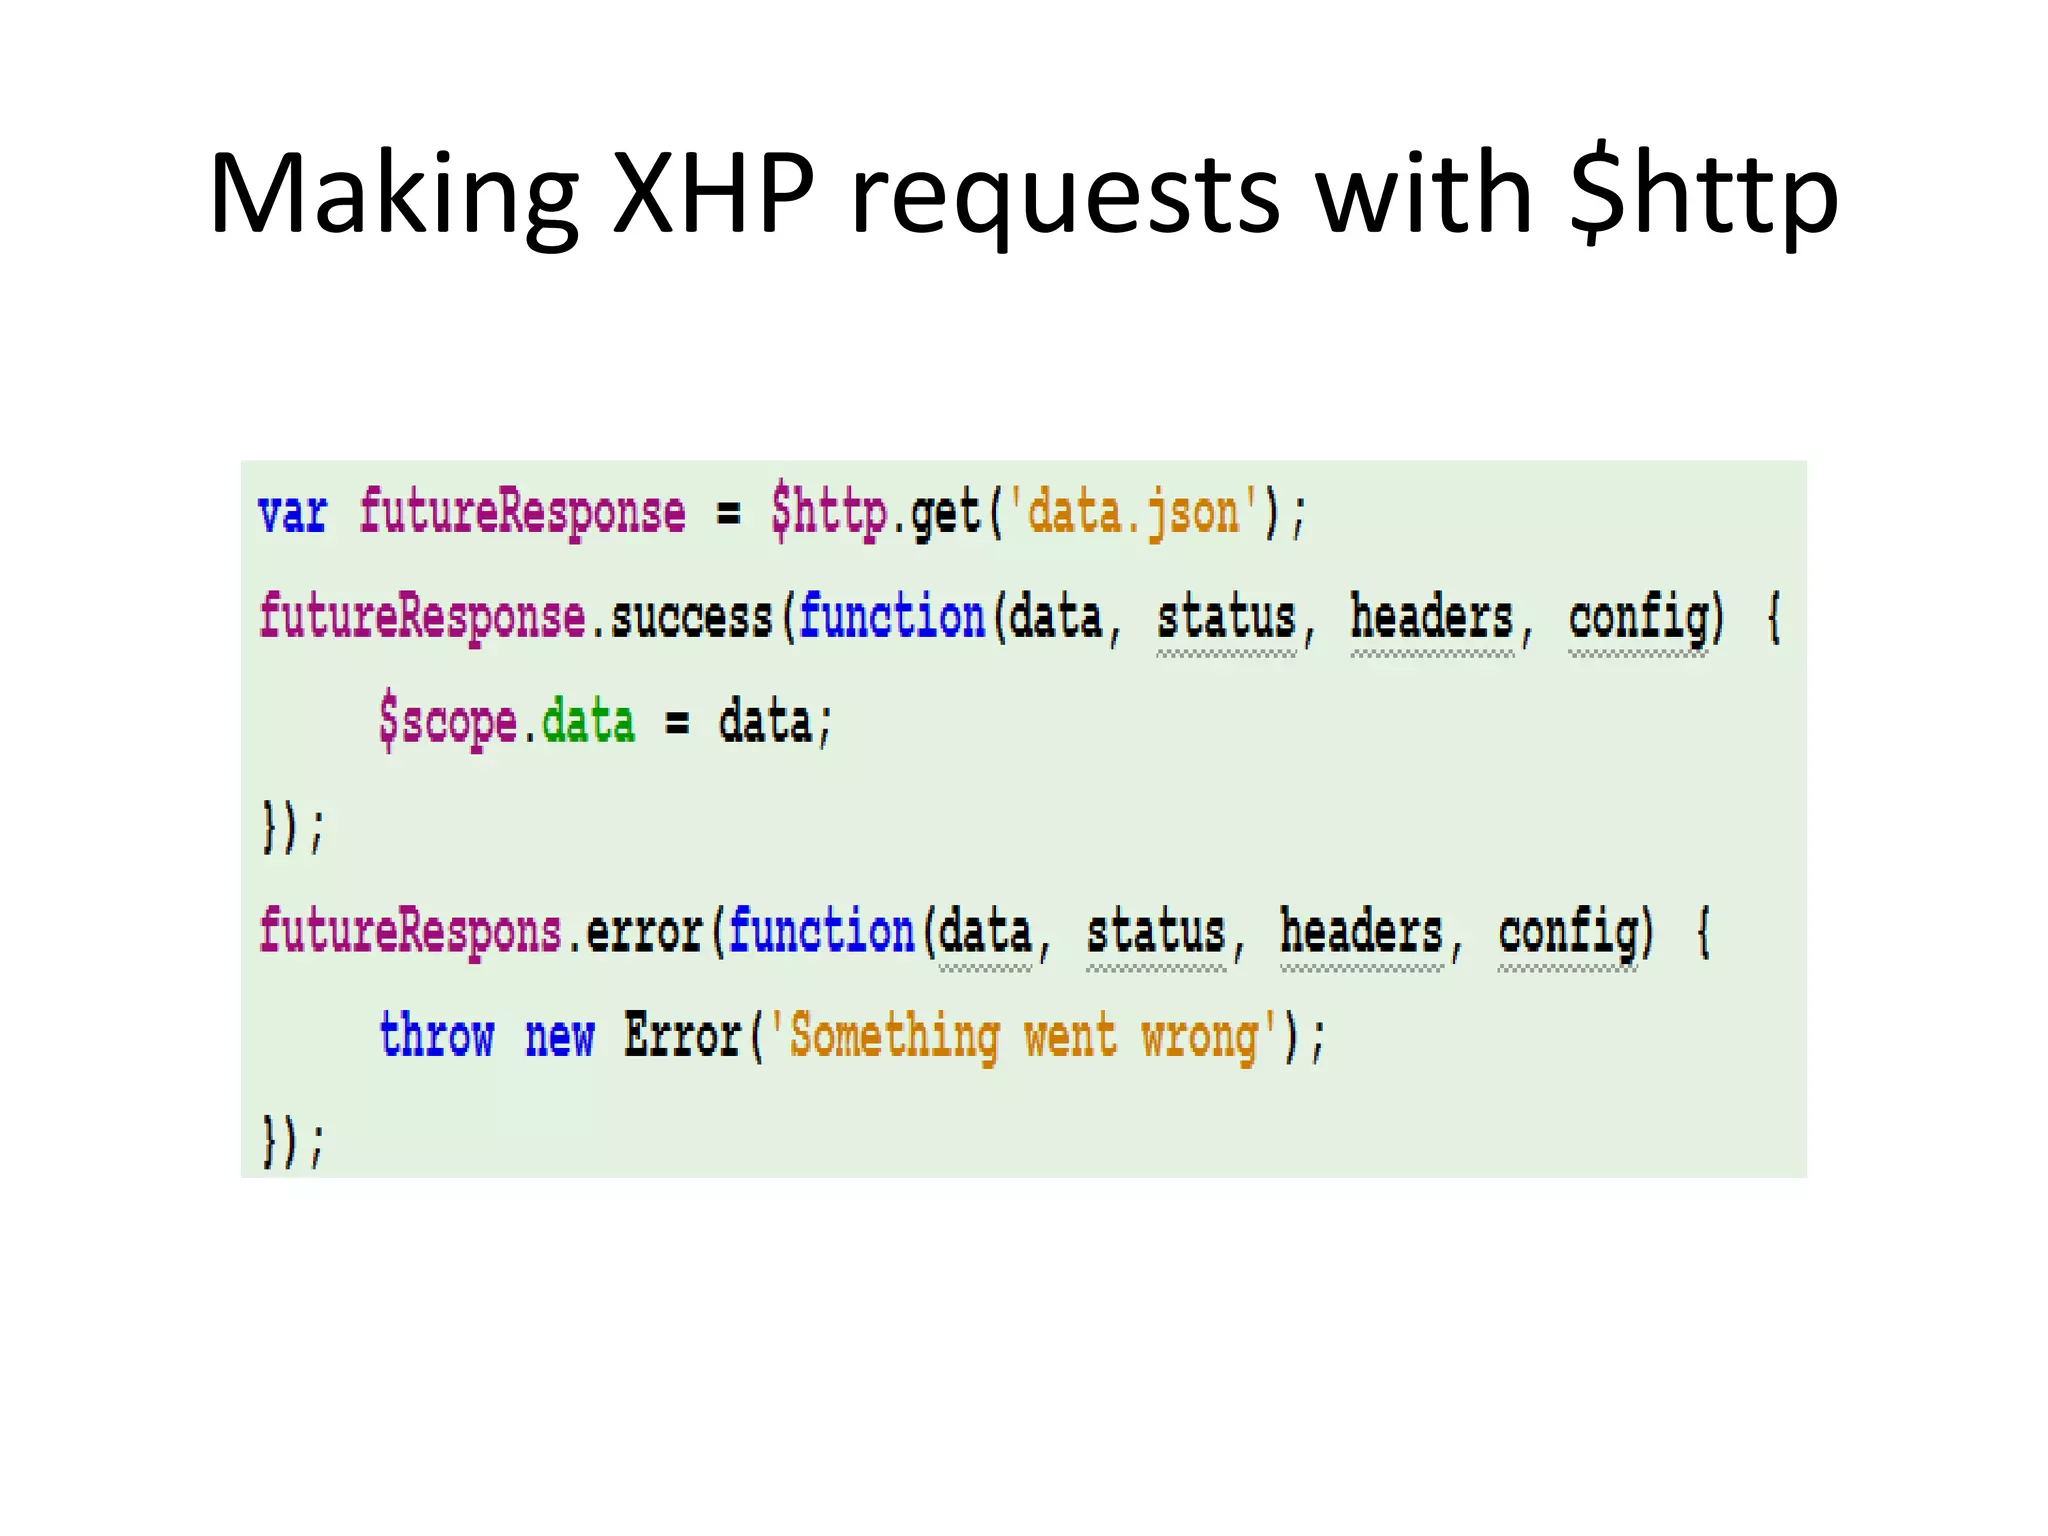Image resolution: width=2048 pixels, height=1536 pixels.
Task: Click 'get' method after $http
Action: [945, 514]
